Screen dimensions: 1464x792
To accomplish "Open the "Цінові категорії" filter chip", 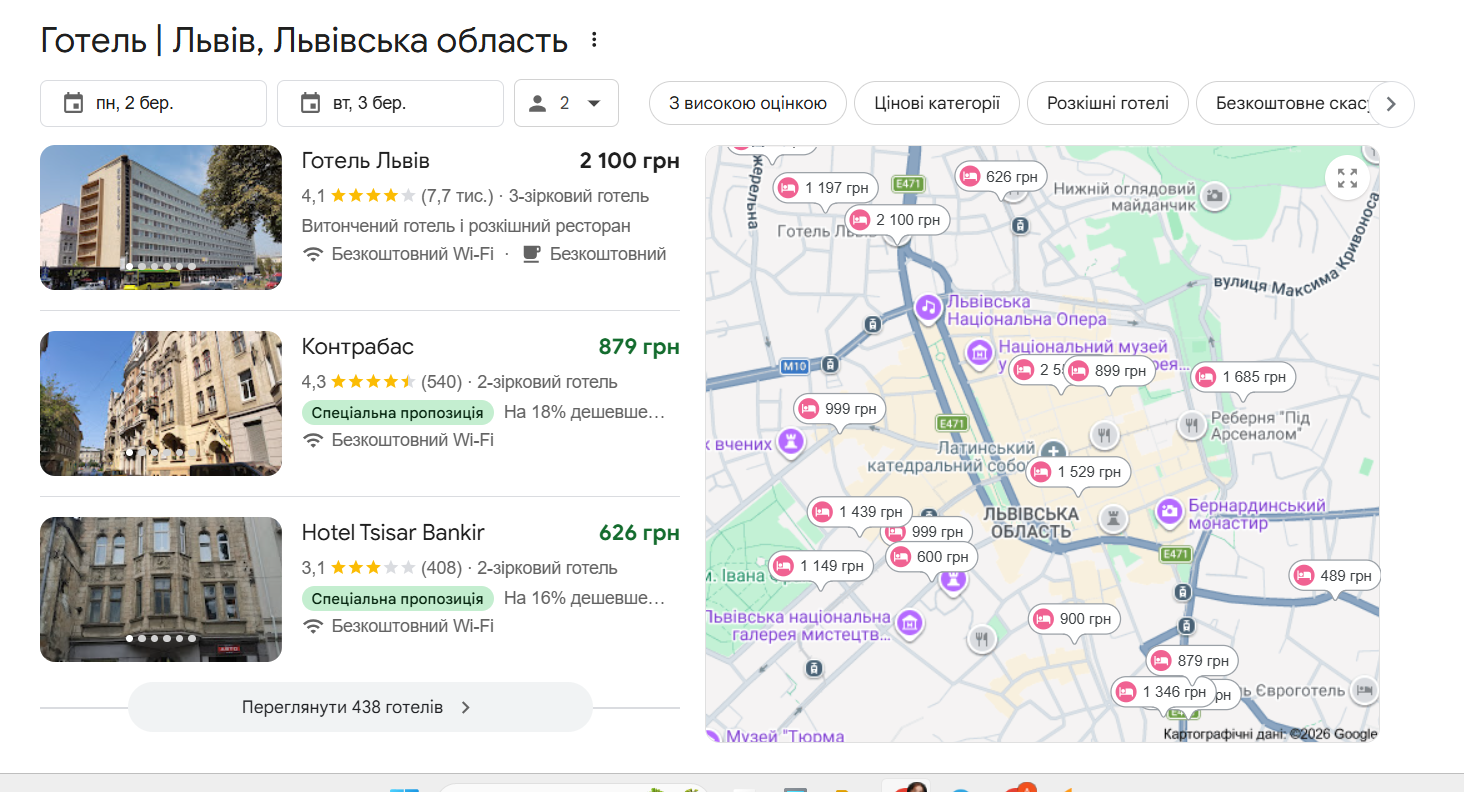I will (x=937, y=103).
